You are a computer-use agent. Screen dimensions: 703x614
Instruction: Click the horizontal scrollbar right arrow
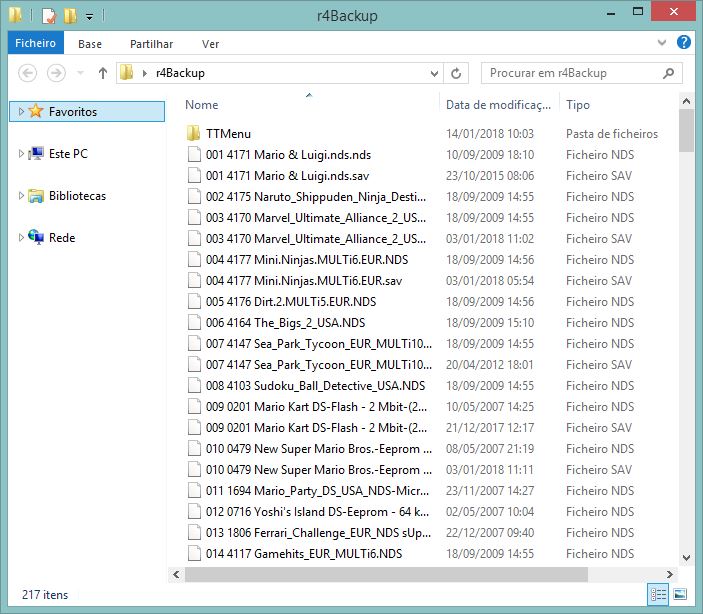point(669,575)
